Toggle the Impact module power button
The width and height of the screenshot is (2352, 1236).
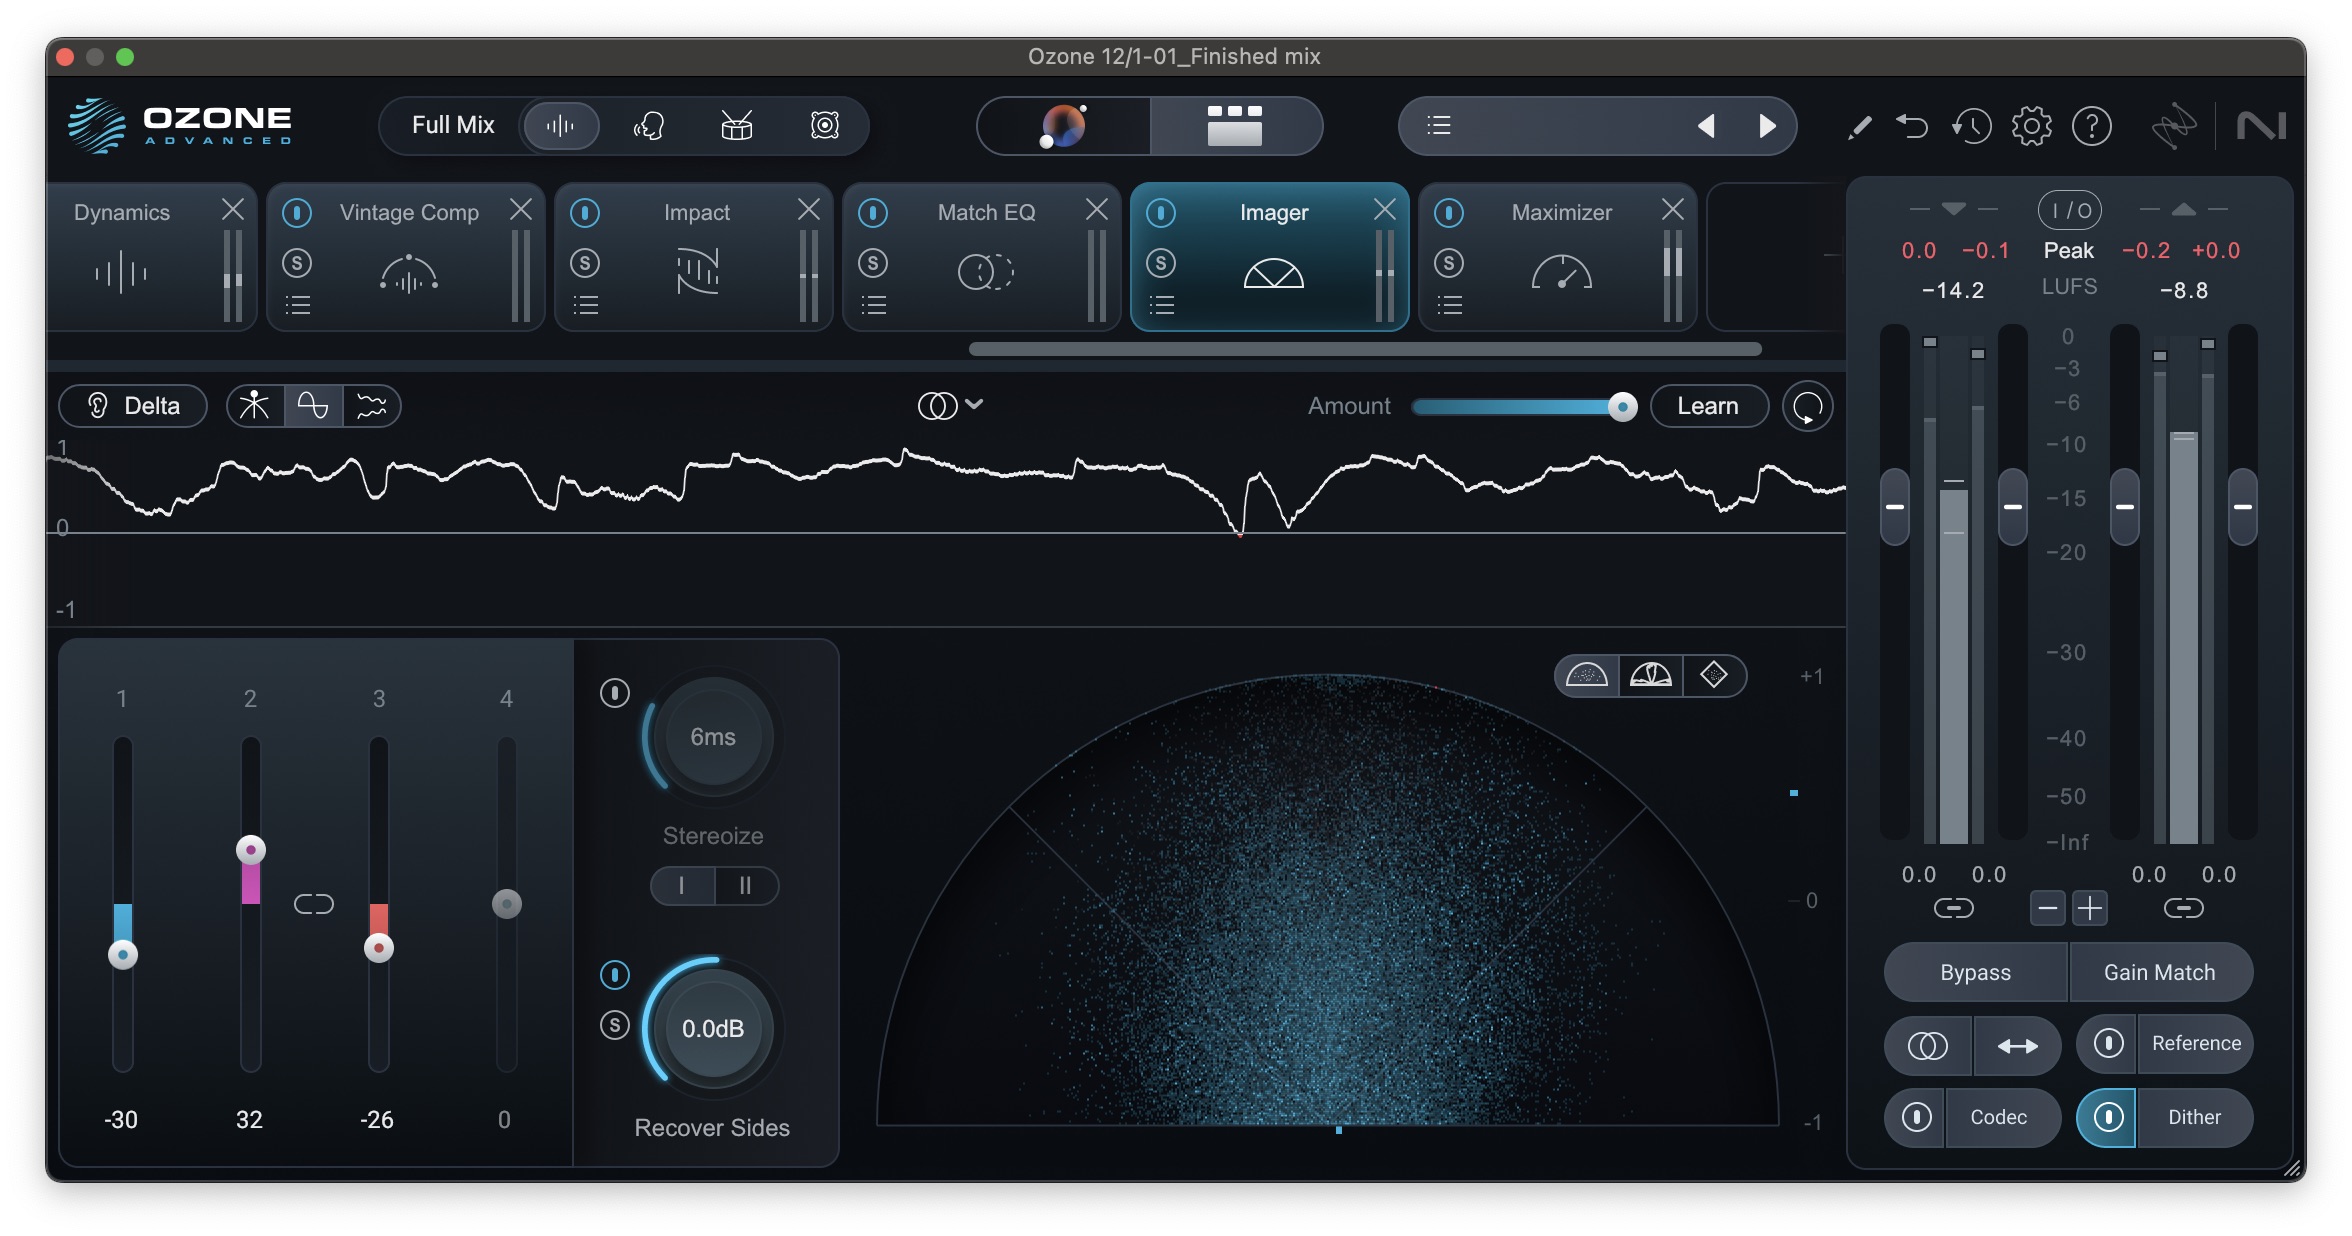click(586, 213)
